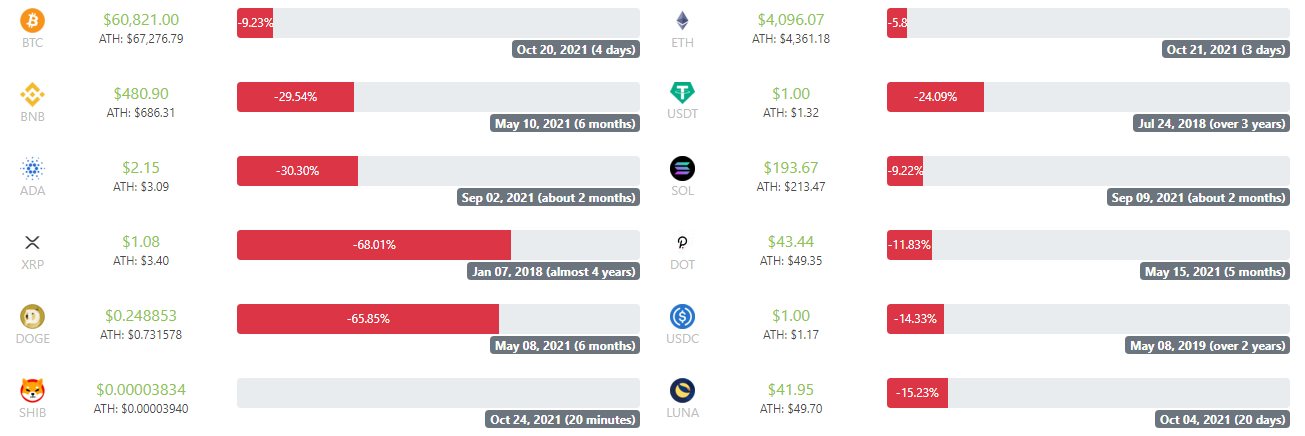This screenshot has height=436, width=1305.
Task: Select the Binance BNB coin icon
Action: tap(34, 95)
